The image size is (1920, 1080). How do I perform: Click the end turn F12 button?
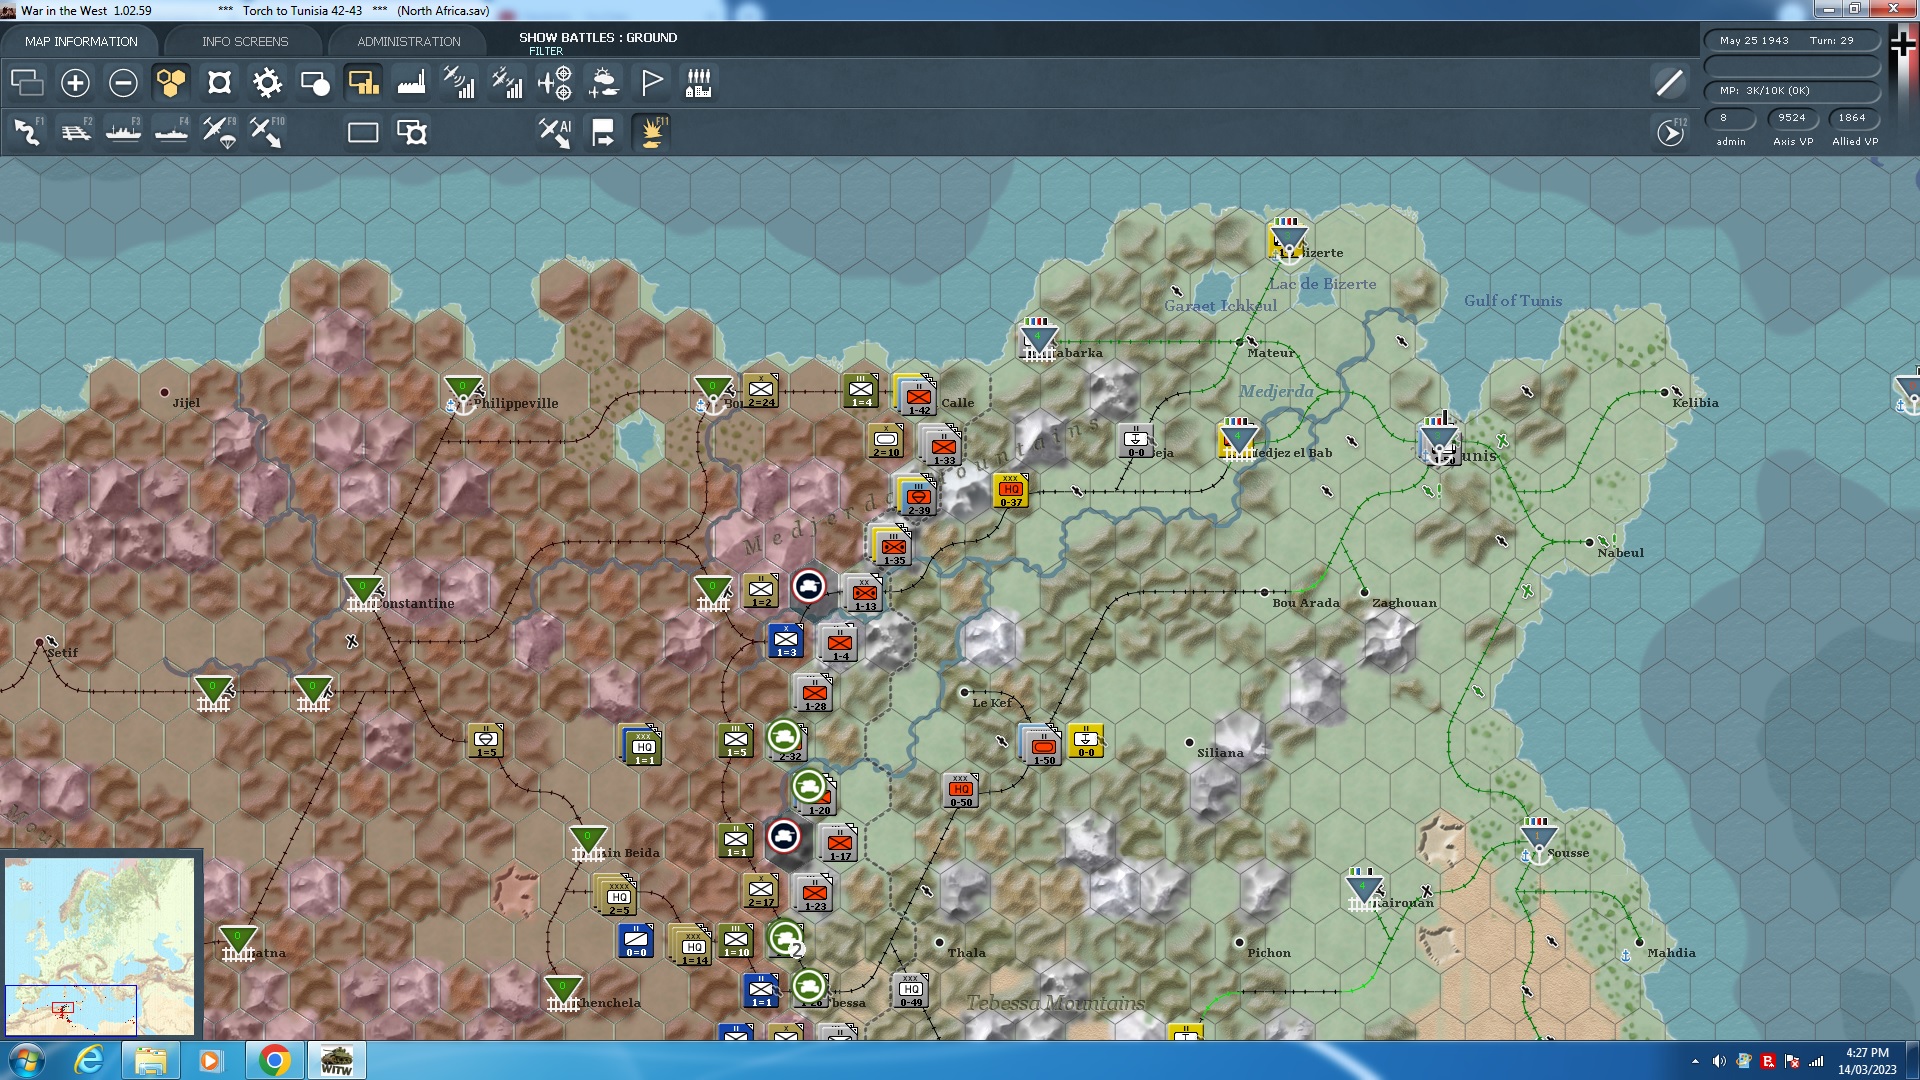[x=1670, y=132]
